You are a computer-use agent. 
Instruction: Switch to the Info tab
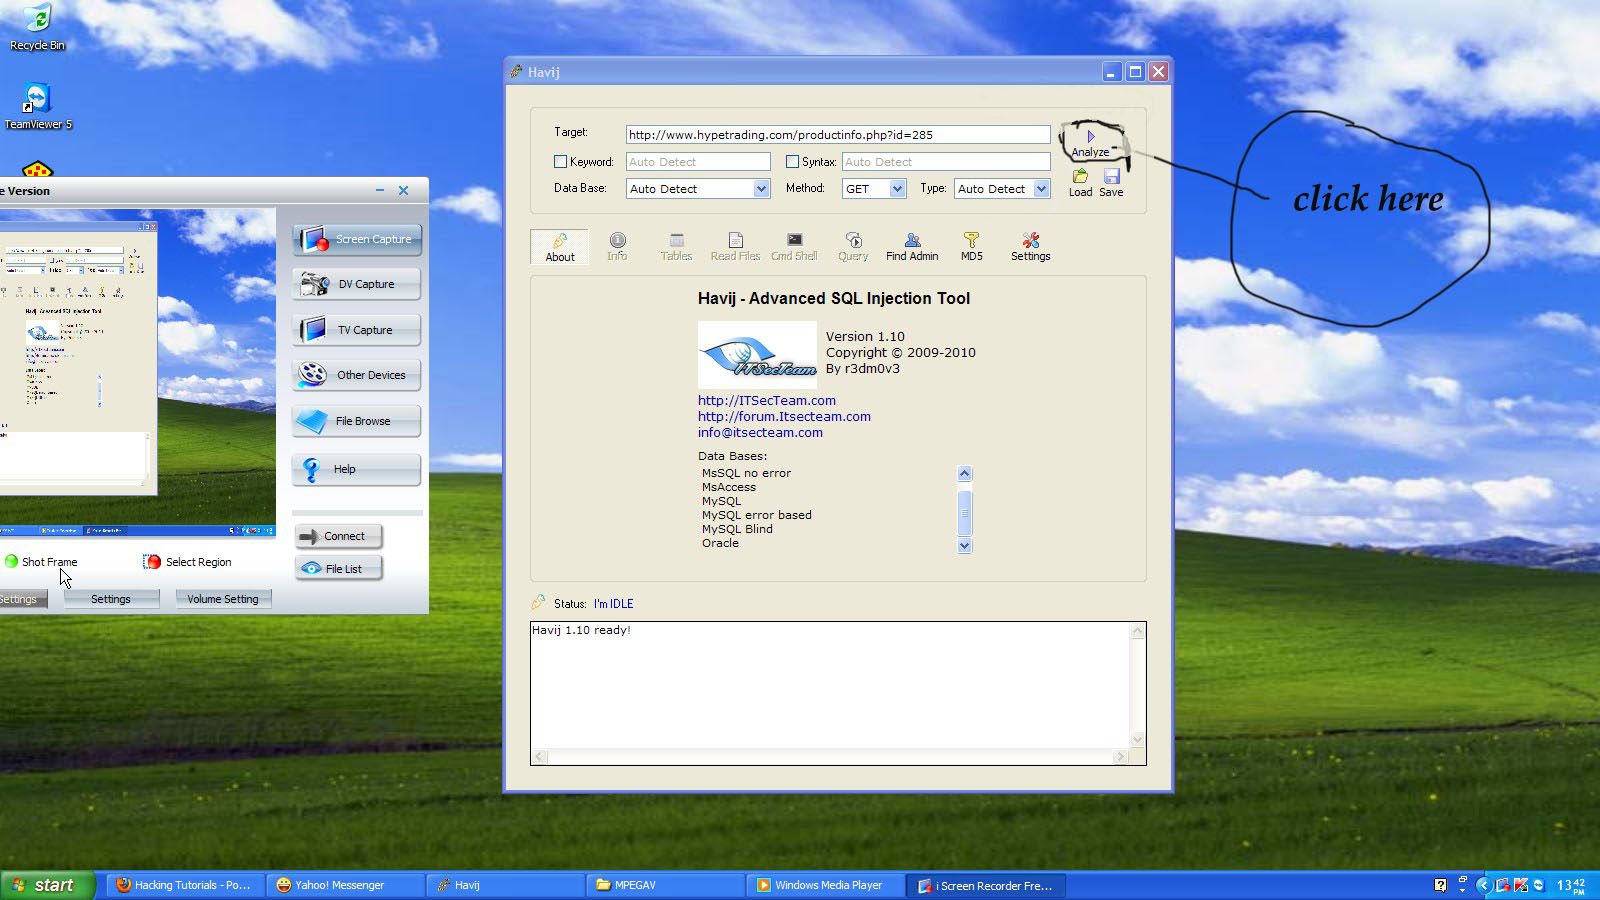tap(617, 246)
